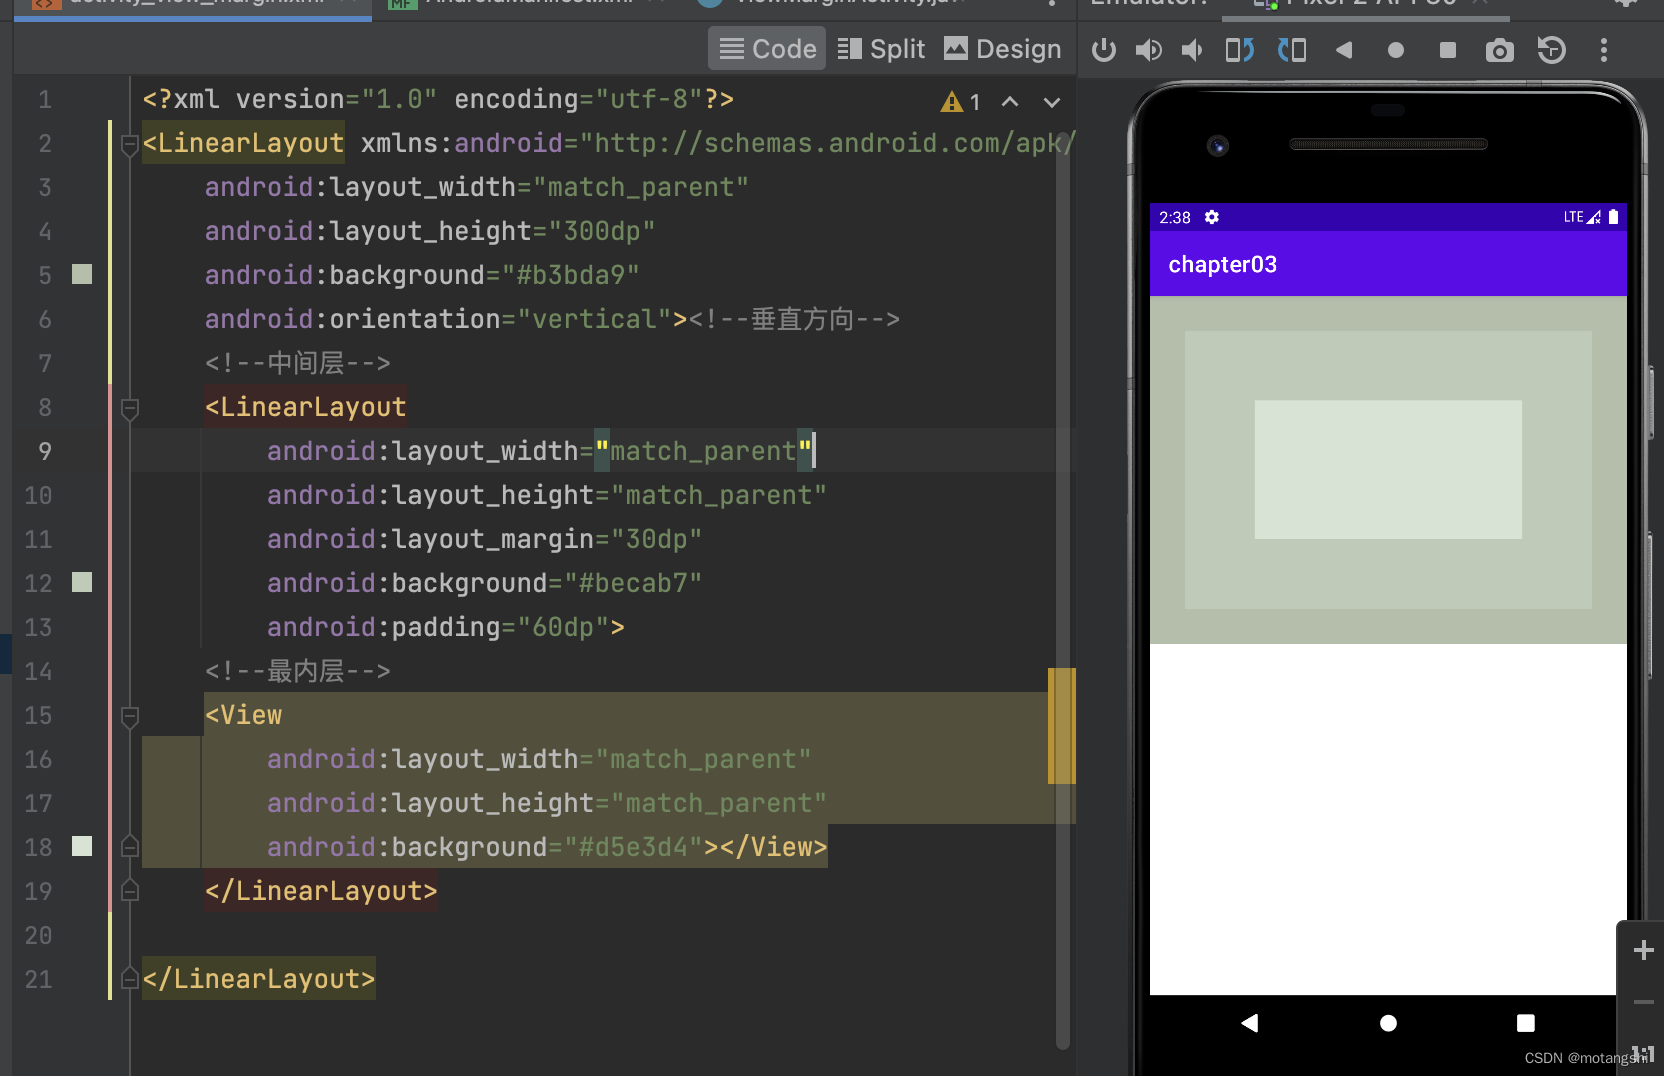
Task: Click the innermost light View in emulator
Action: point(1388,469)
